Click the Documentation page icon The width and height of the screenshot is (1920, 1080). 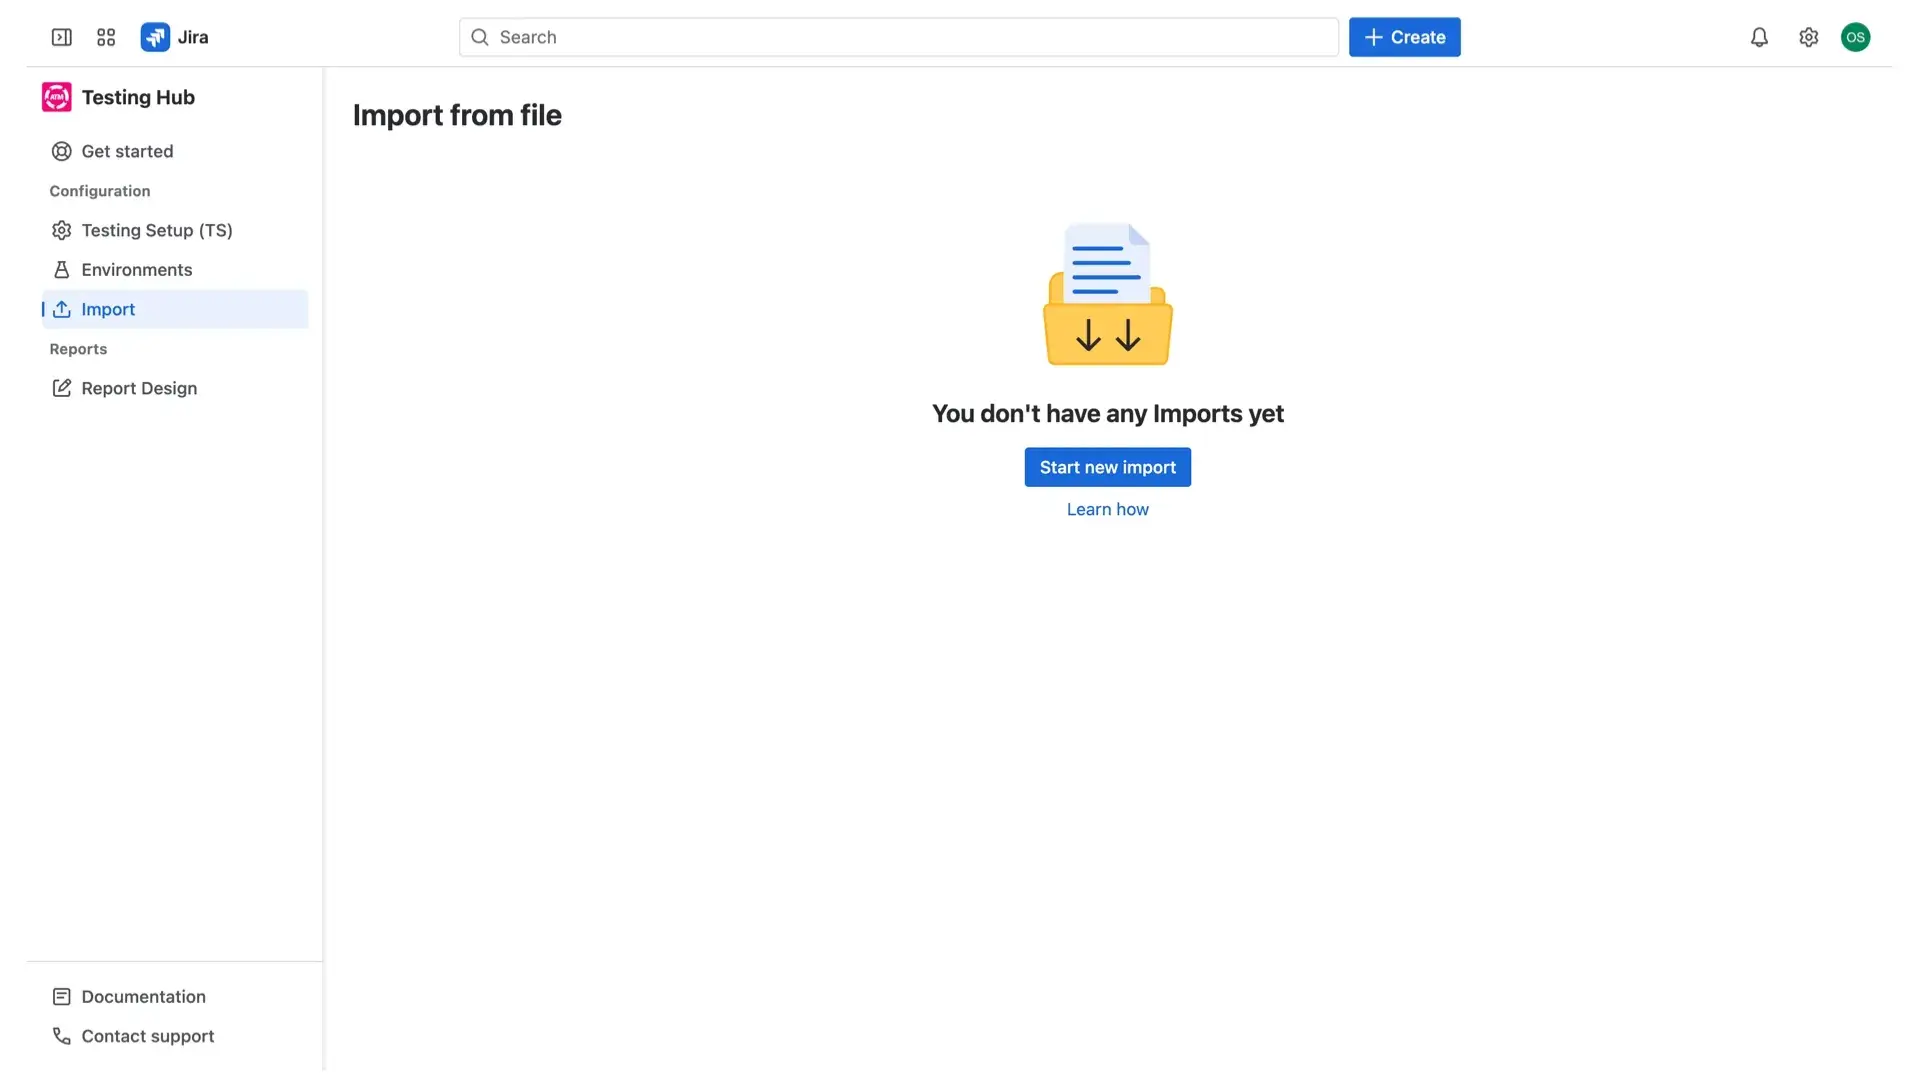(61, 996)
